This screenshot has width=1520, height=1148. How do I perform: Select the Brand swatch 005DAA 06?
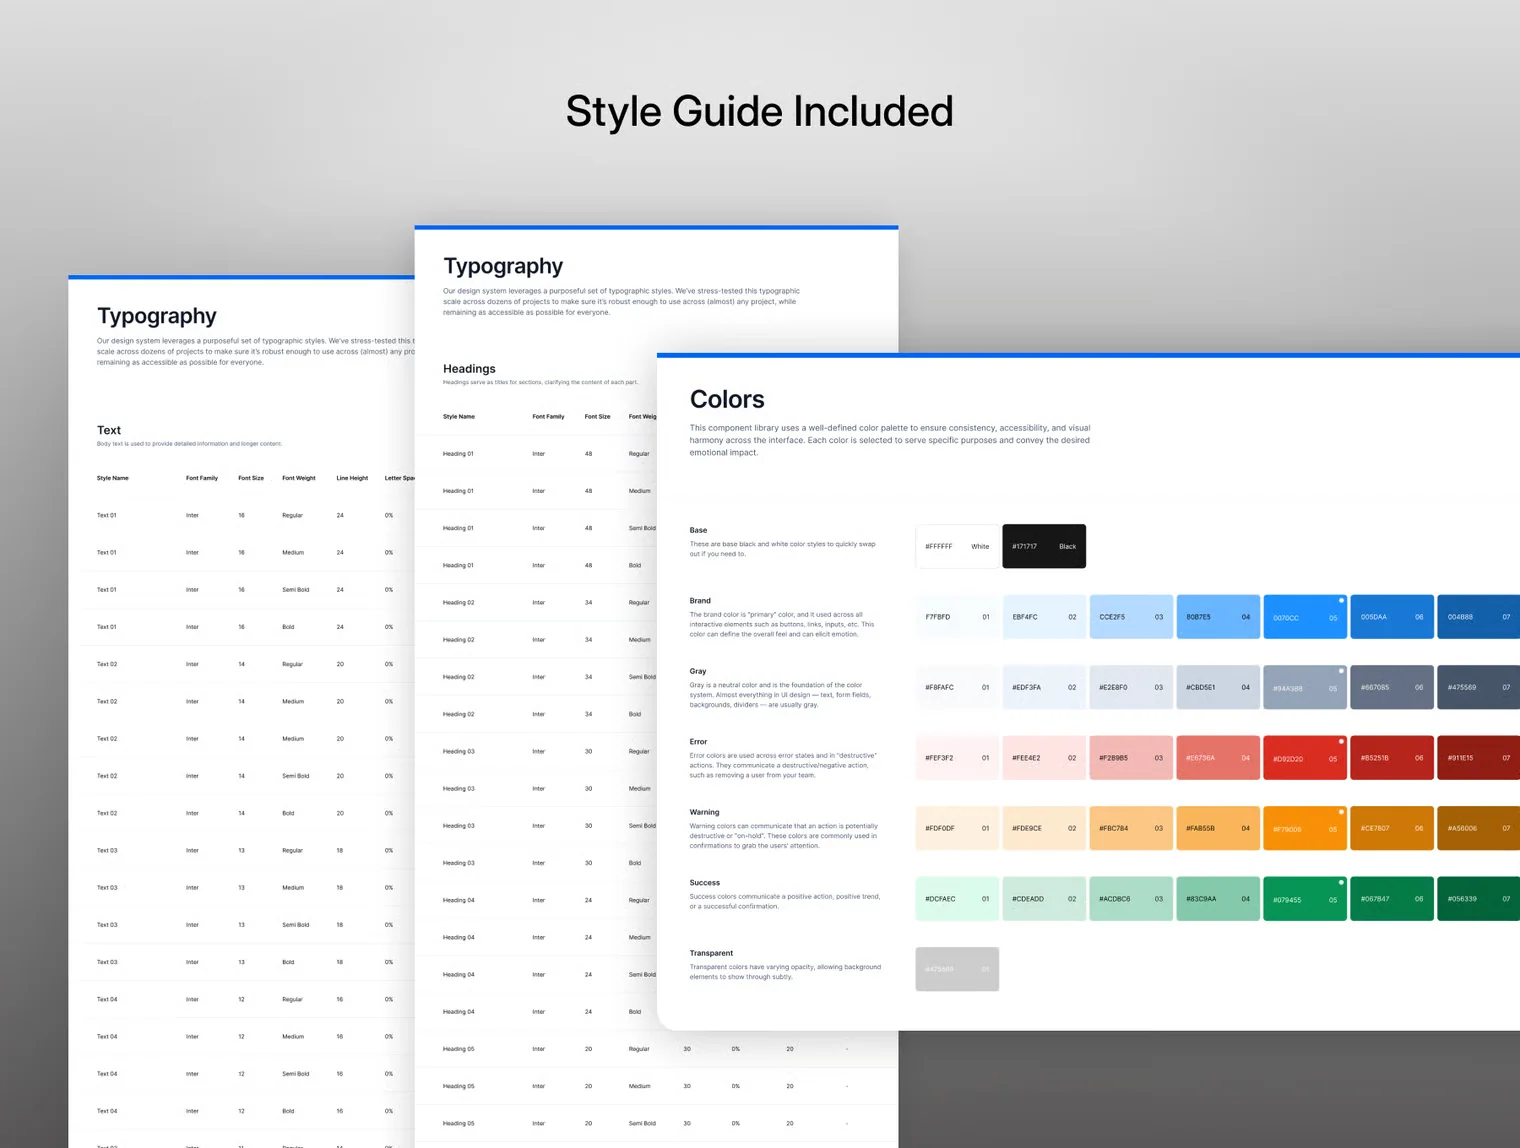(x=1392, y=617)
